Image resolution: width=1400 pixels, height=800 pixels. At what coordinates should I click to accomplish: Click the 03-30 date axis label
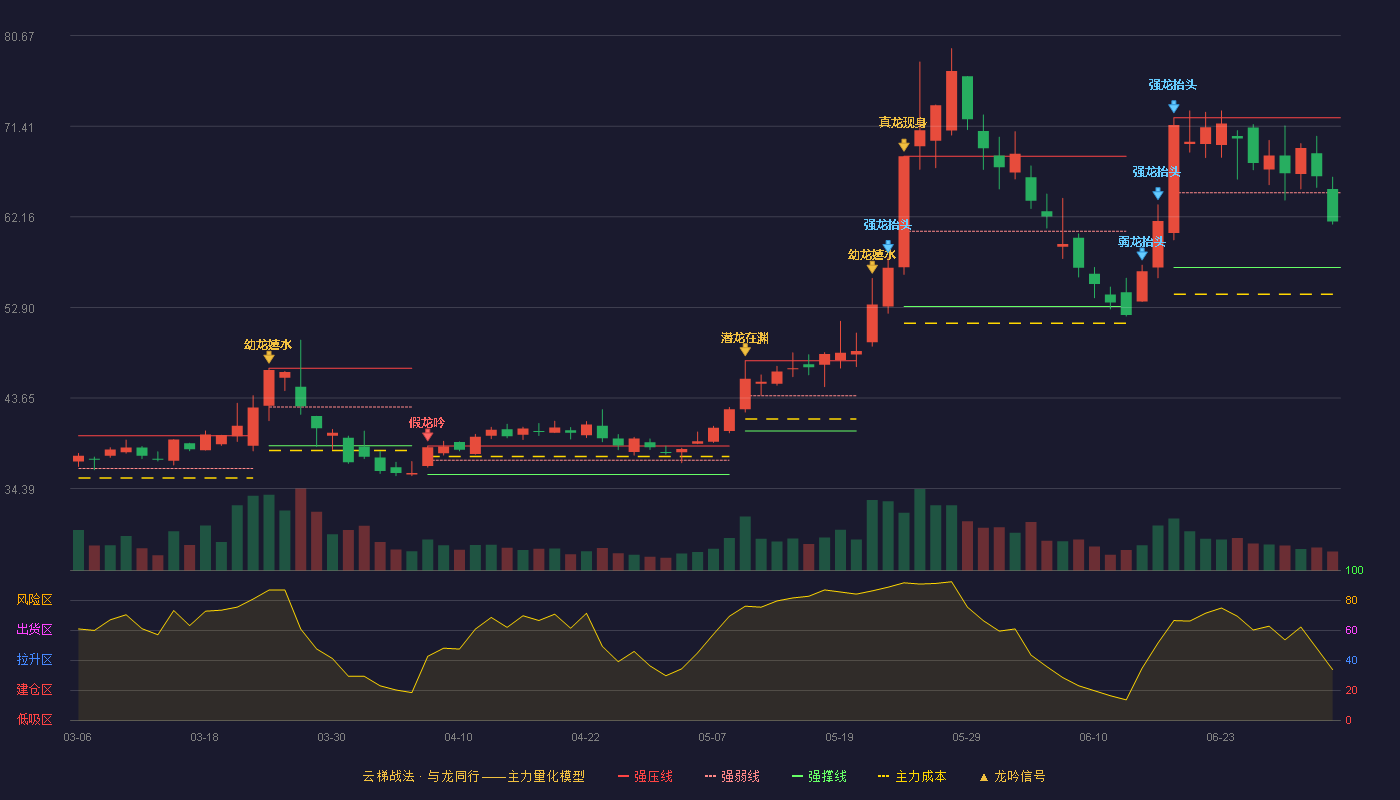[331, 737]
